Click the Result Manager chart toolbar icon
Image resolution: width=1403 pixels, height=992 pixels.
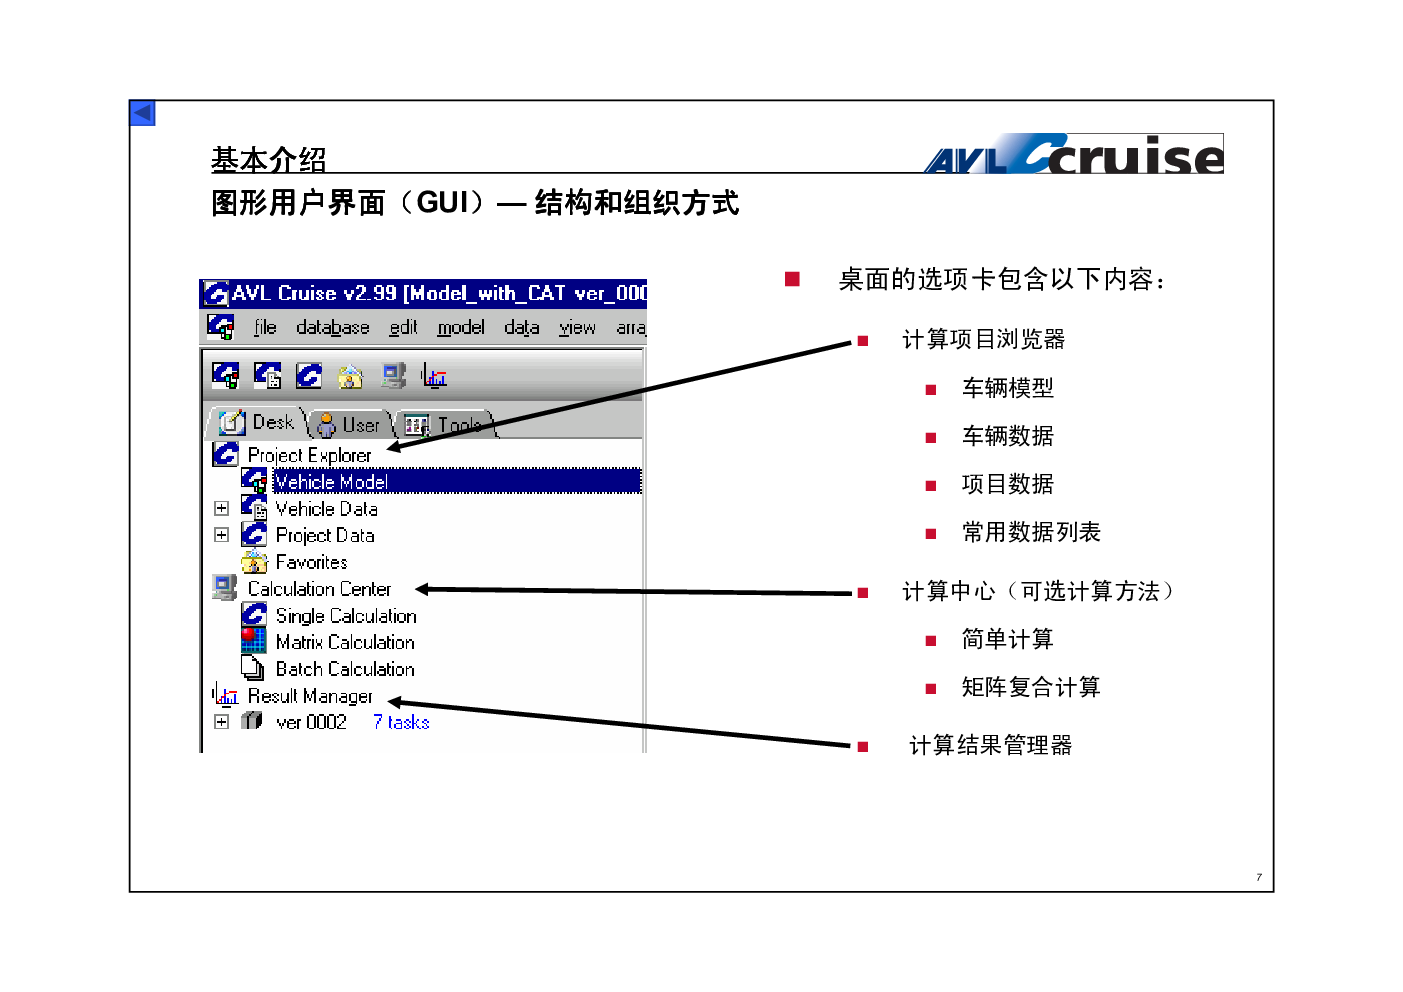[x=434, y=376]
